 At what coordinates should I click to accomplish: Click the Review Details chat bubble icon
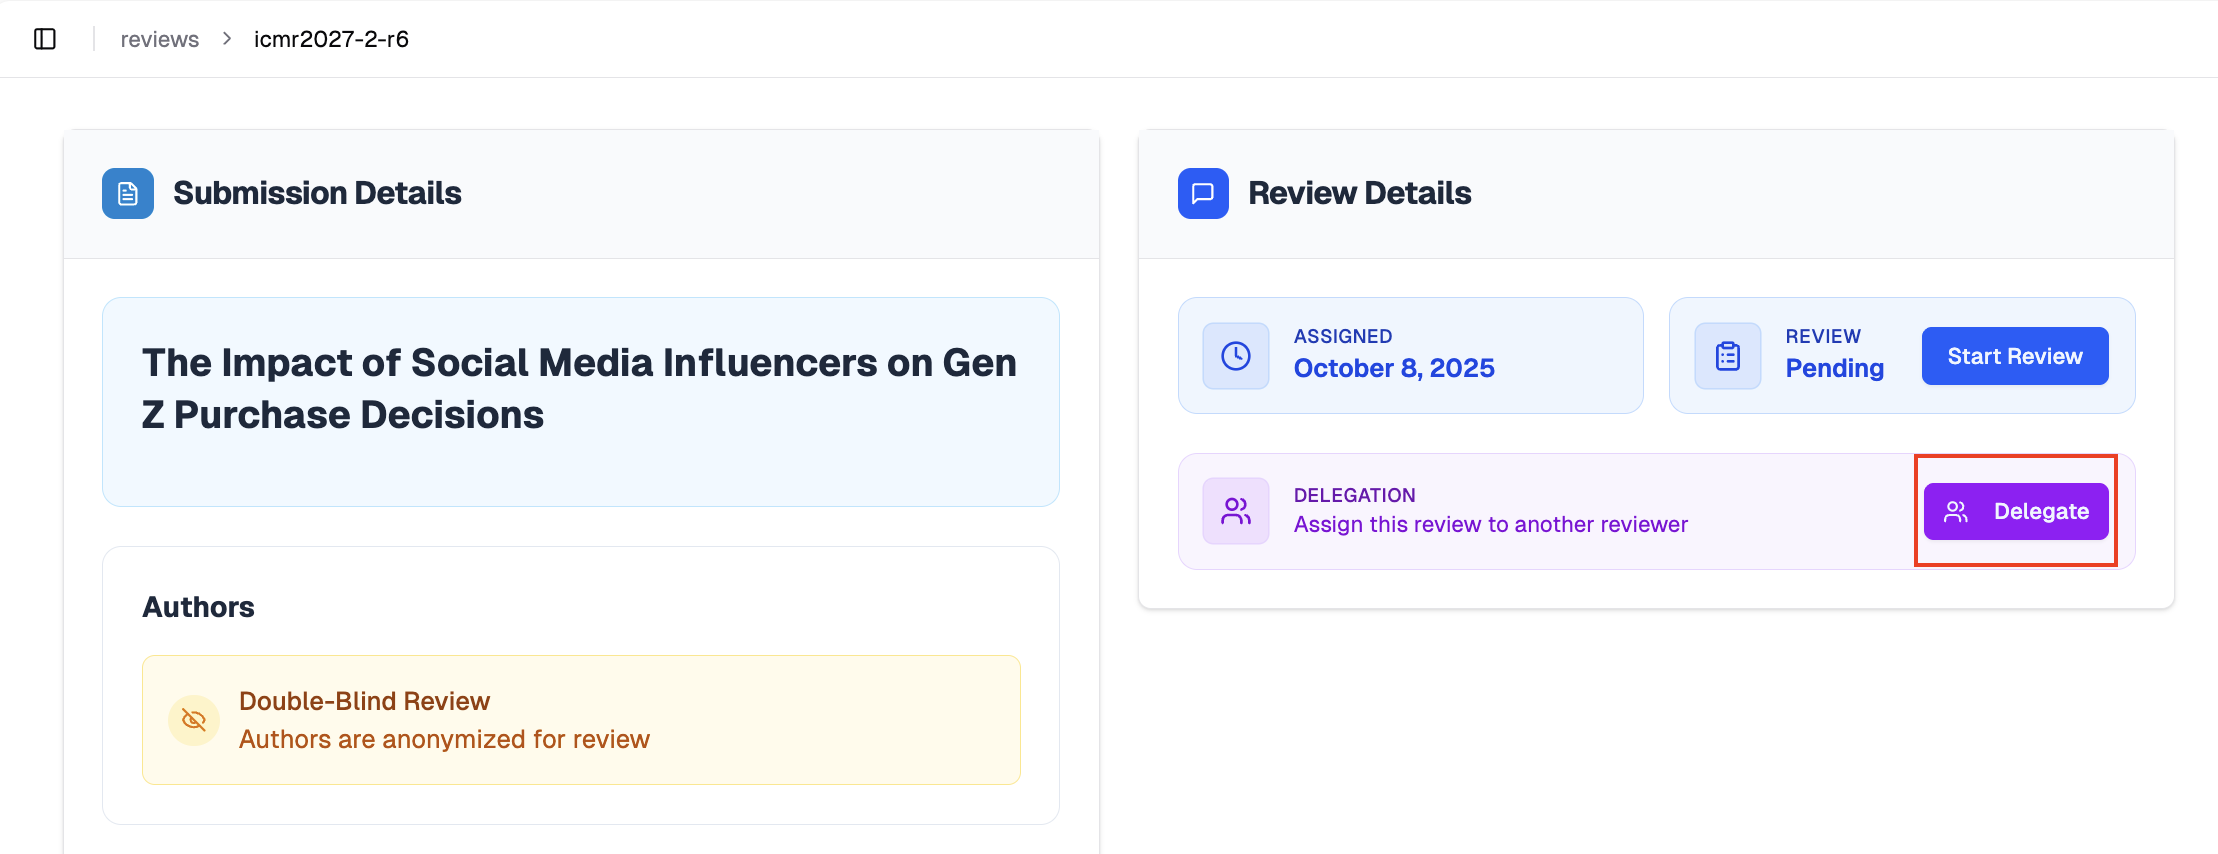pos(1203,193)
